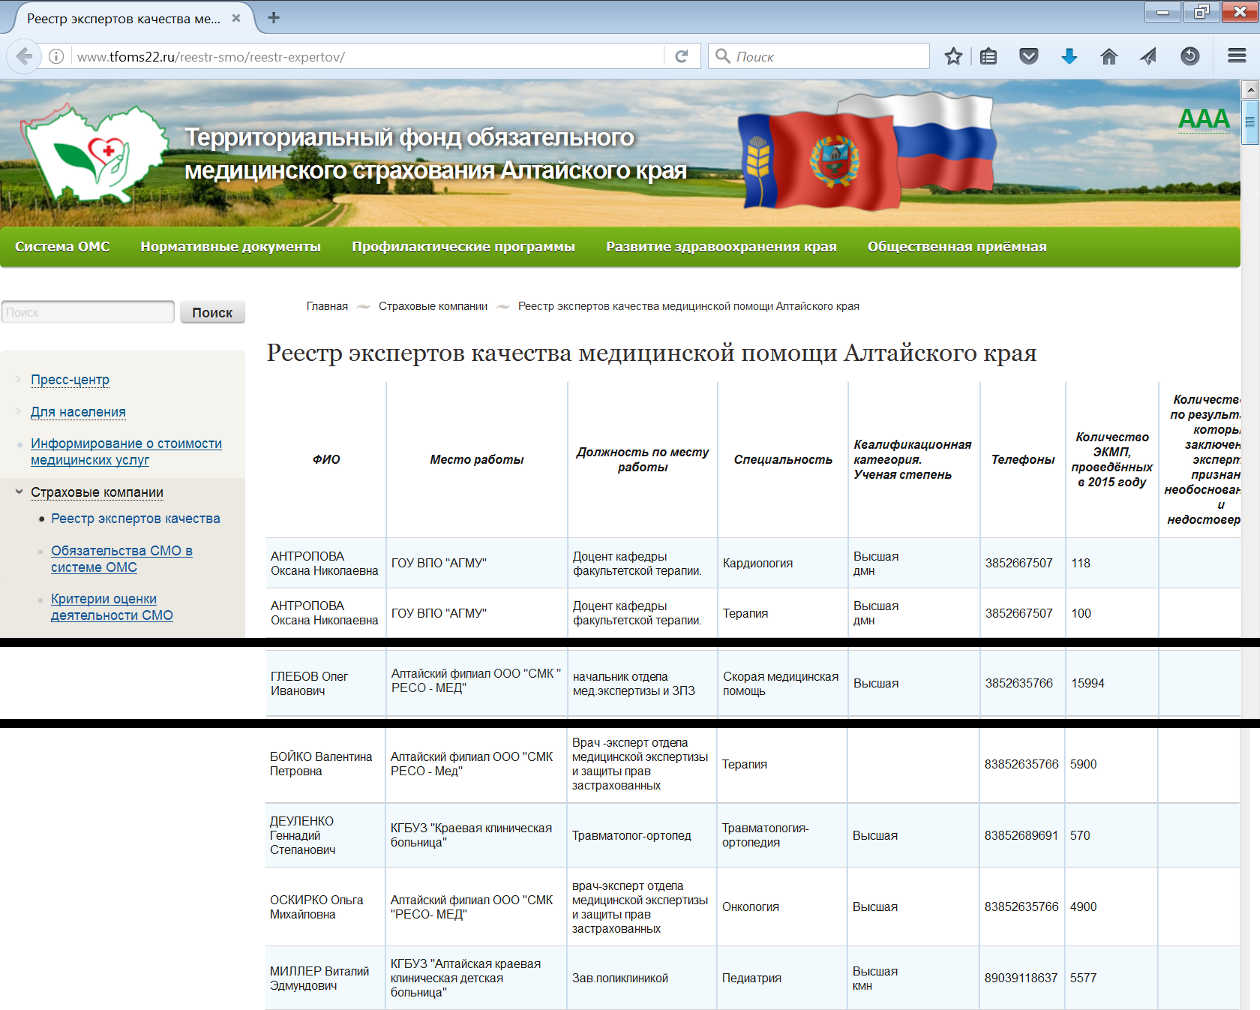Select Общественная приёмная in the green navigation bar
This screenshot has height=1010, width=1260.
956,247
